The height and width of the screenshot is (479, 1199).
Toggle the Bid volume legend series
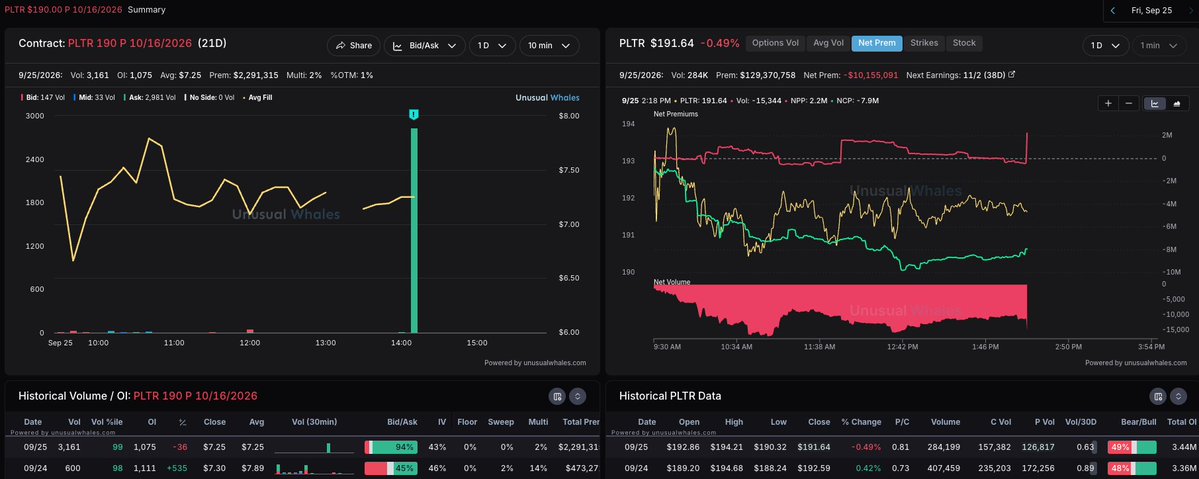43,98
